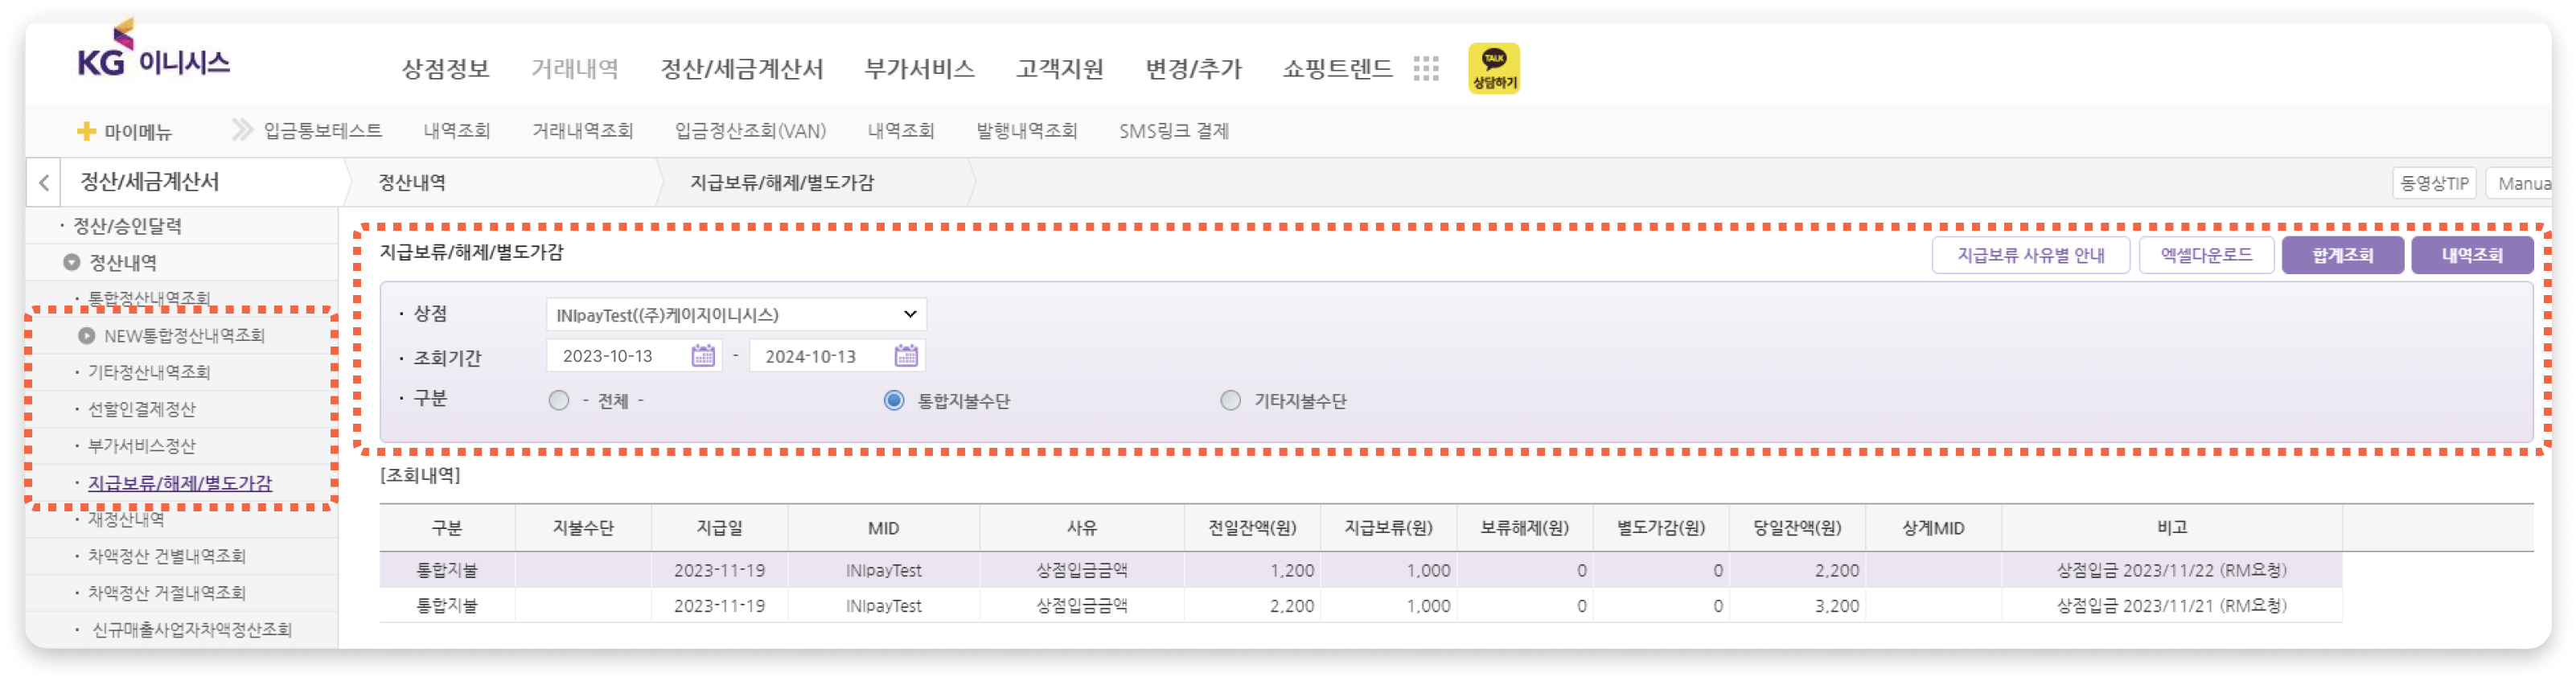Screen dimensions: 2576x681
Task: Click cell 상점입금 2023/11/22 (RM요청)
Action: [x=2171, y=570]
